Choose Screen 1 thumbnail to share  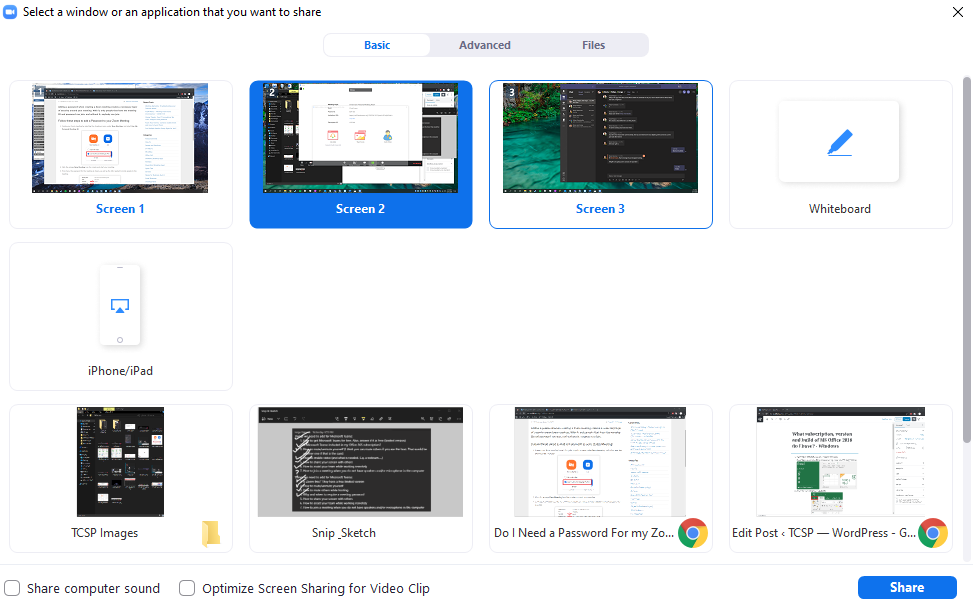click(x=120, y=138)
